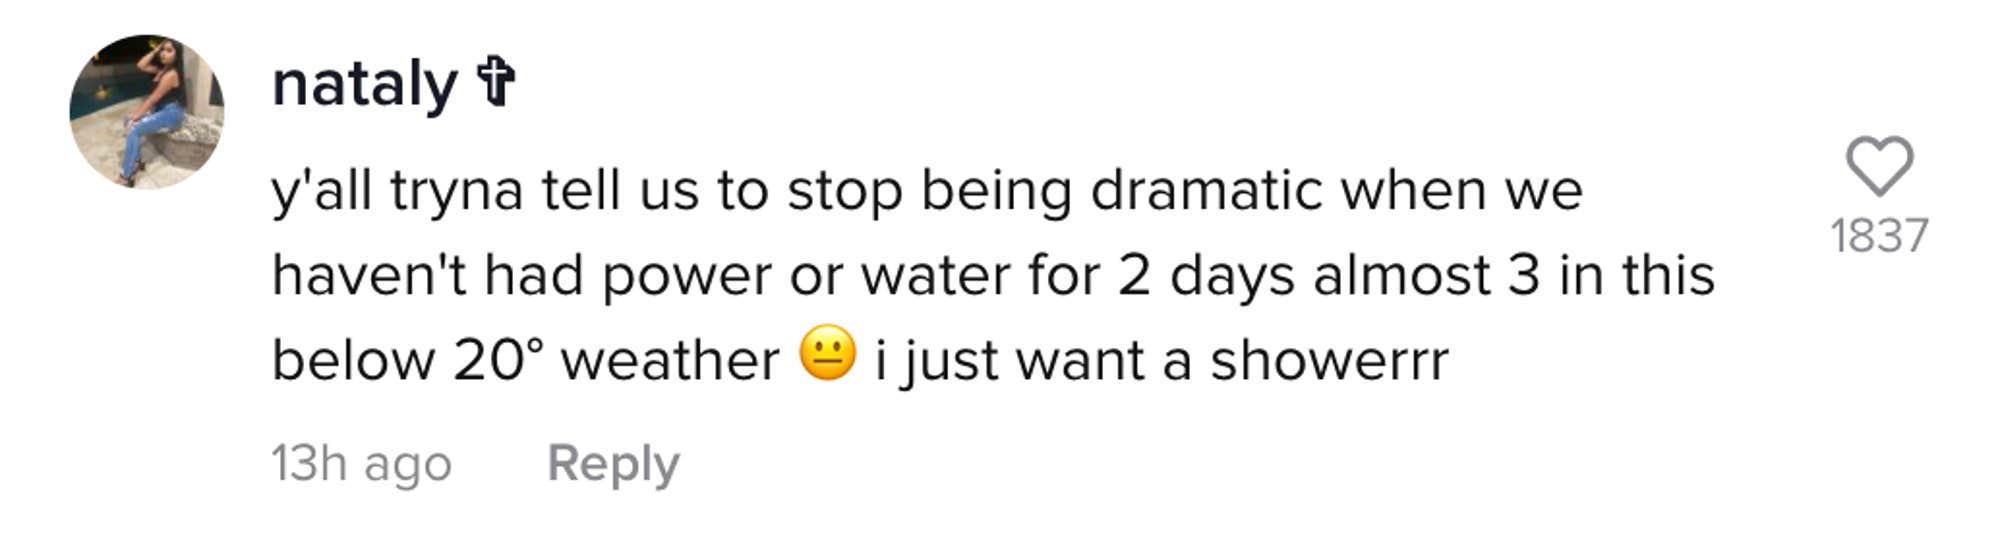The width and height of the screenshot is (2000, 542).
Task: Click the neutral face emoji in comment
Action: coord(827,355)
